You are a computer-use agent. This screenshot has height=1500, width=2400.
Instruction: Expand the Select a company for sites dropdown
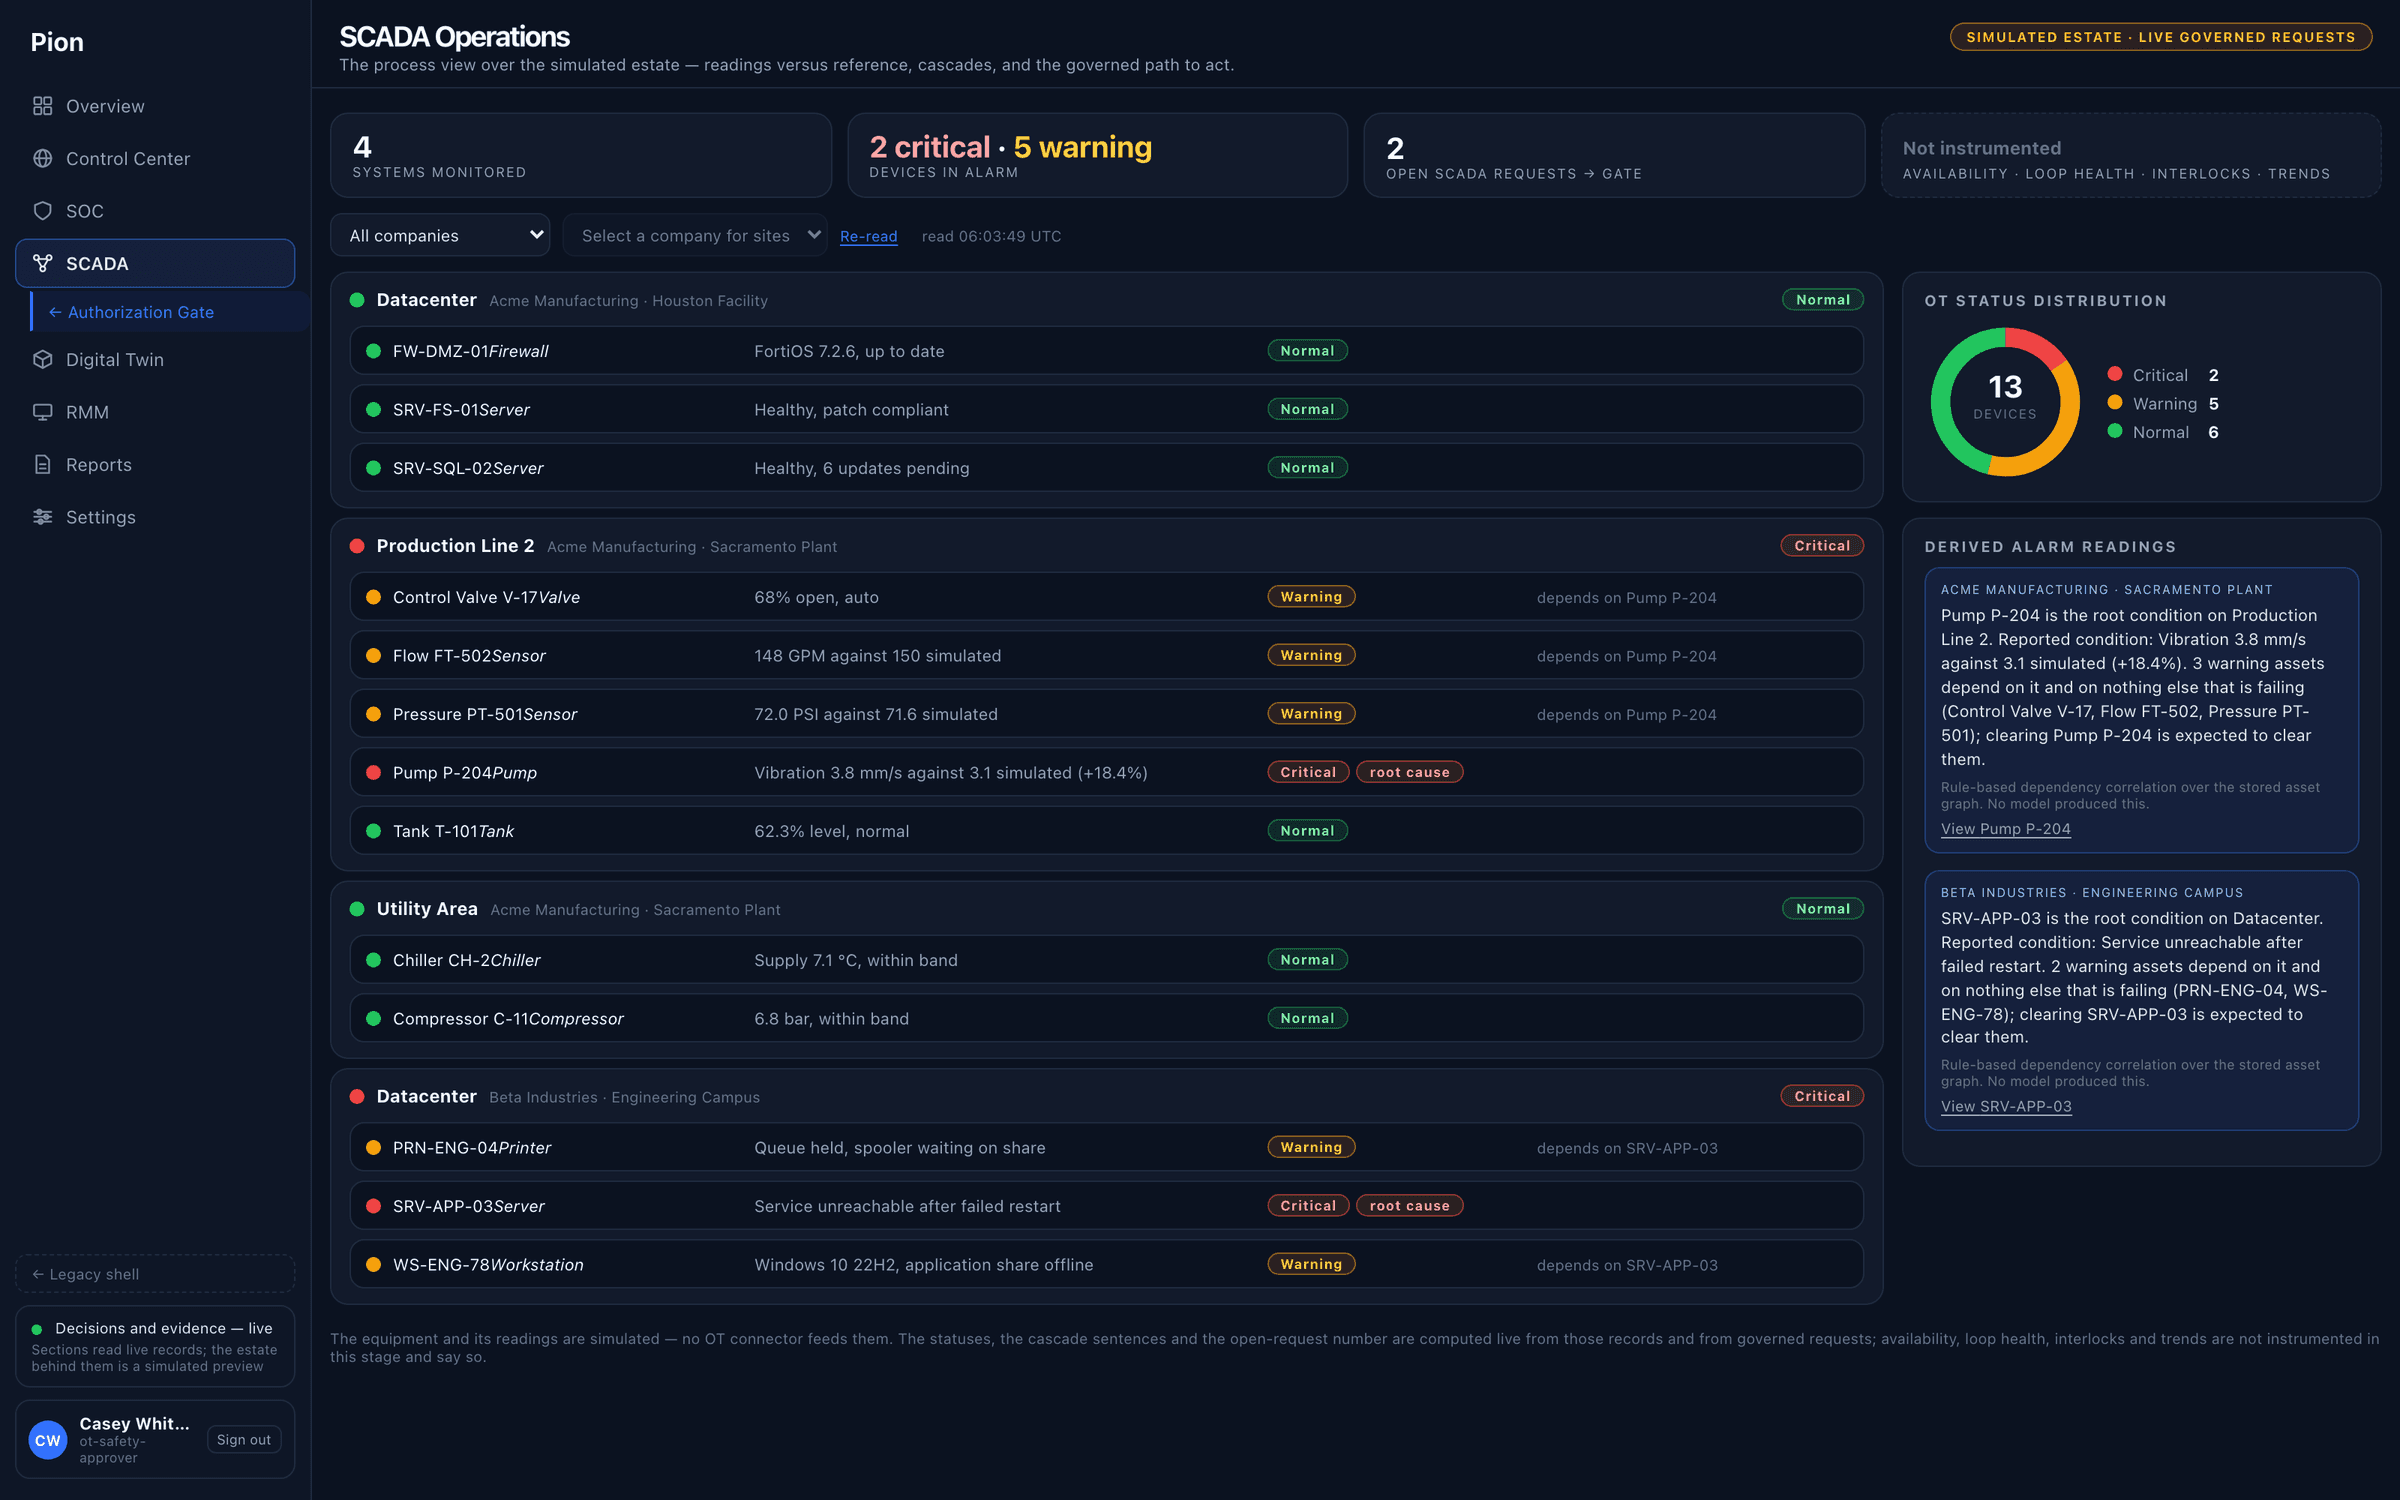pos(695,235)
